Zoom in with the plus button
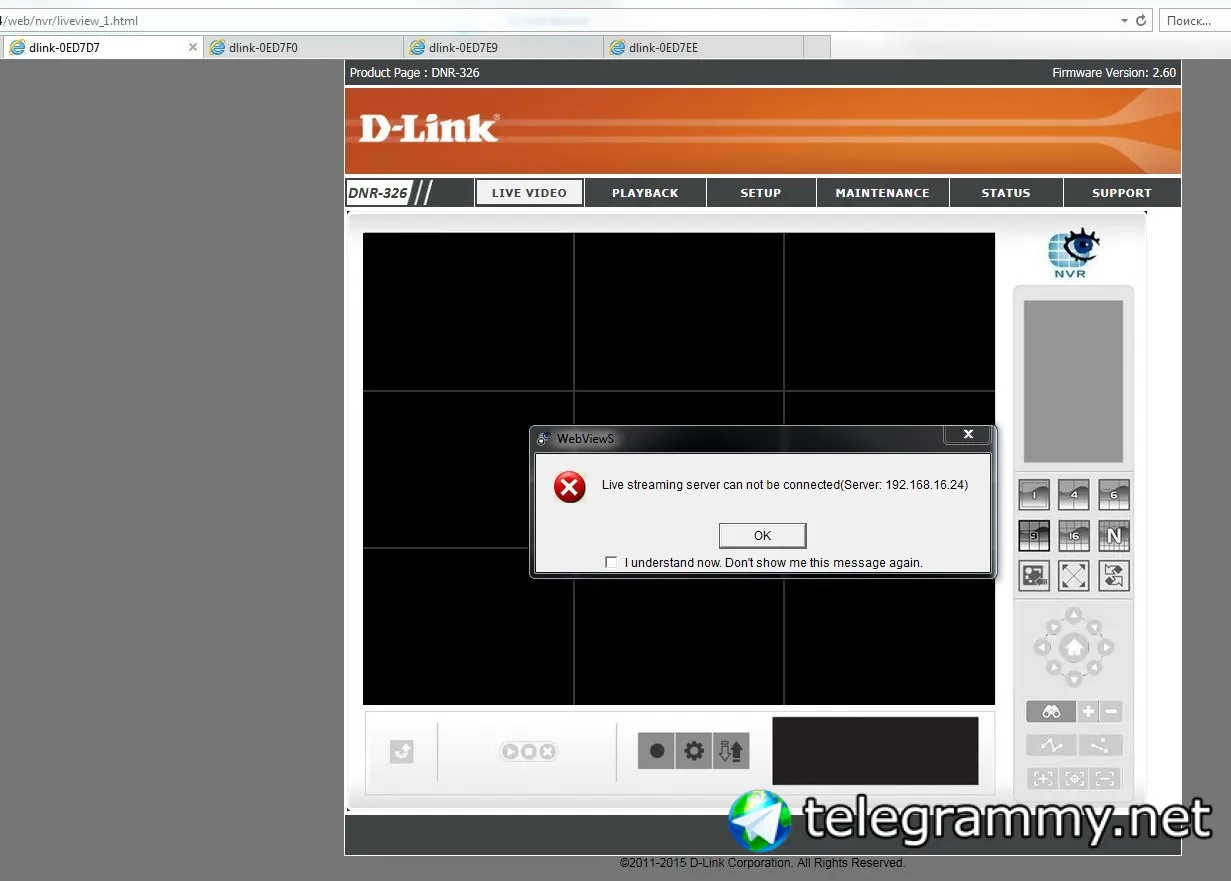The height and width of the screenshot is (881, 1231). (x=1089, y=712)
